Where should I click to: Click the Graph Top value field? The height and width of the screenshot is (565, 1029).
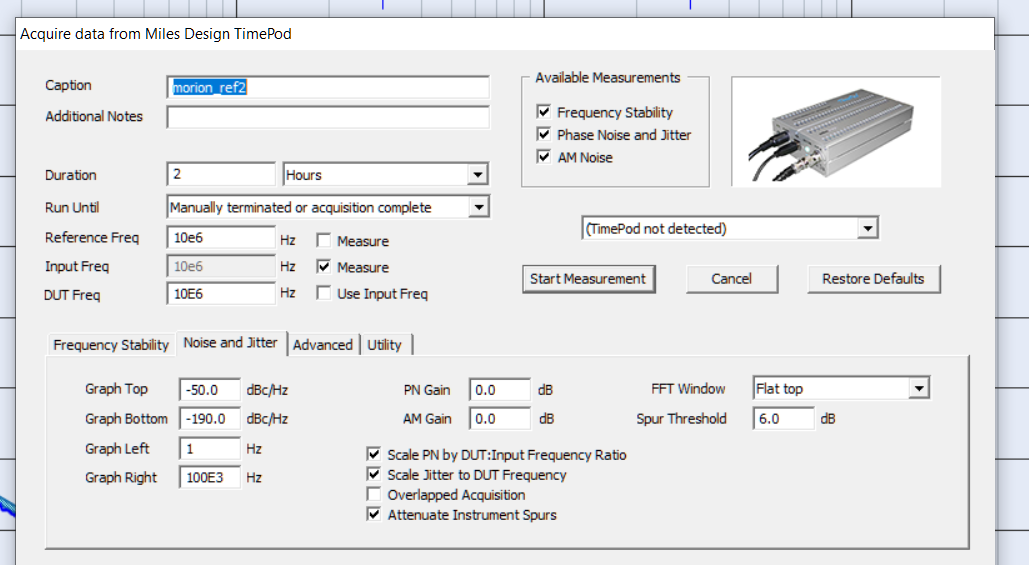[210, 390]
